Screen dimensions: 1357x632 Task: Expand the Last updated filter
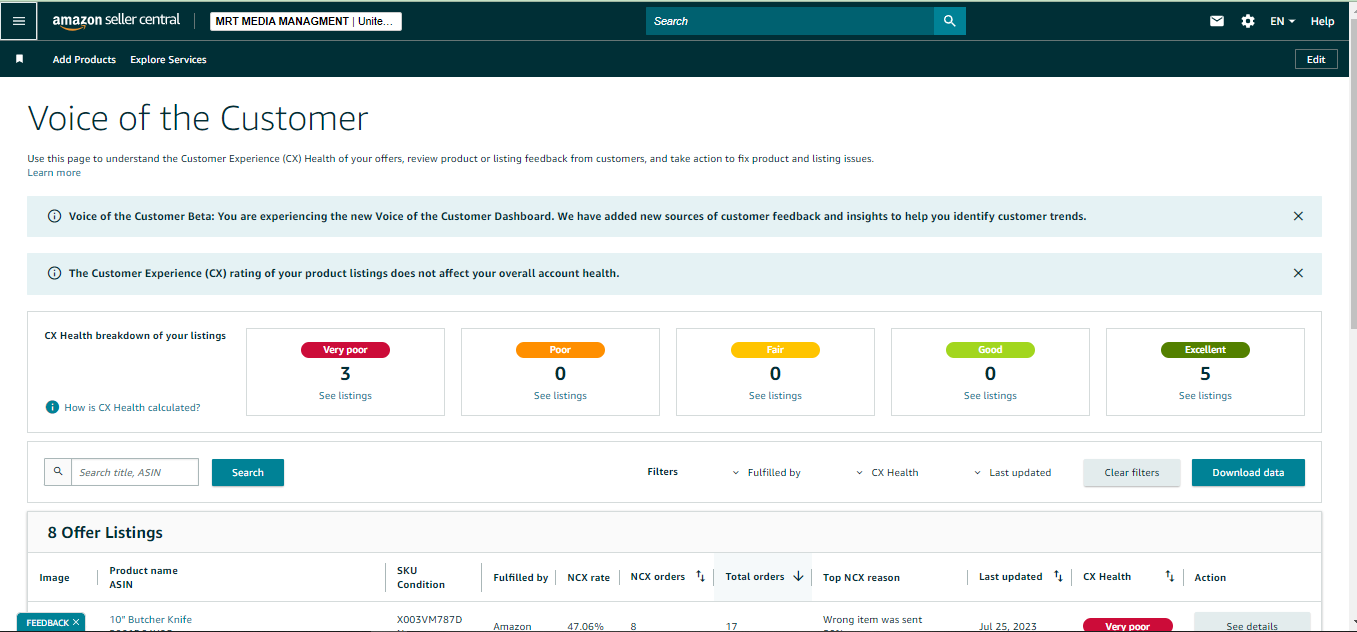click(1013, 472)
